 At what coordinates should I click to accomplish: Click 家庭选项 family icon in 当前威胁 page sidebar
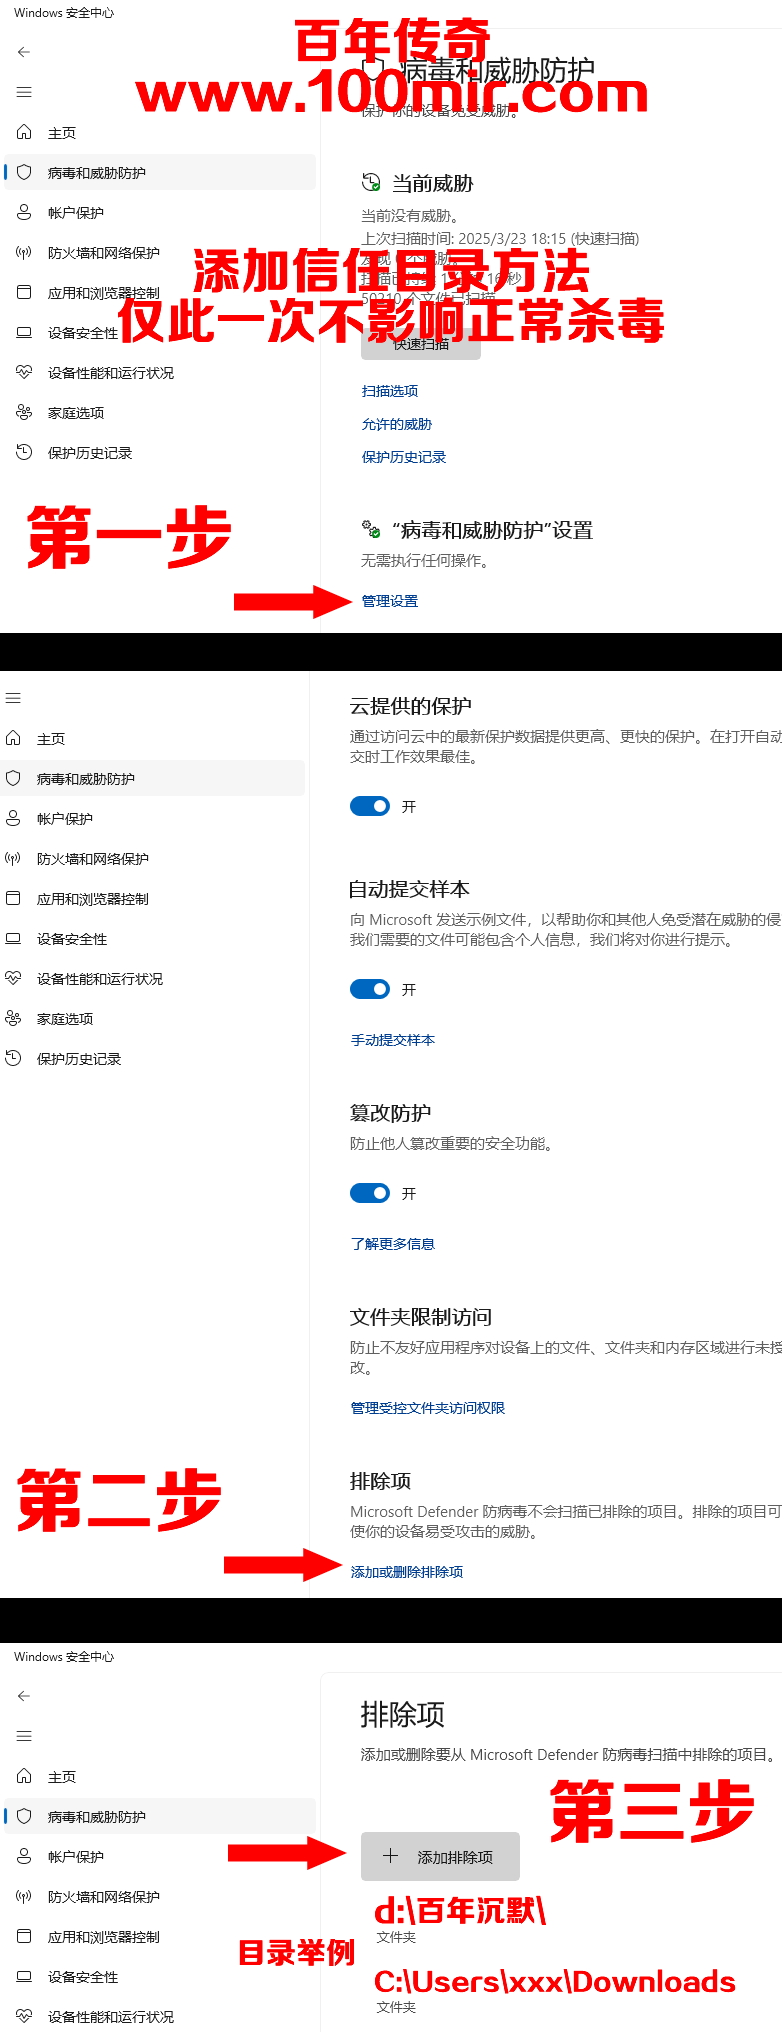tap(24, 412)
